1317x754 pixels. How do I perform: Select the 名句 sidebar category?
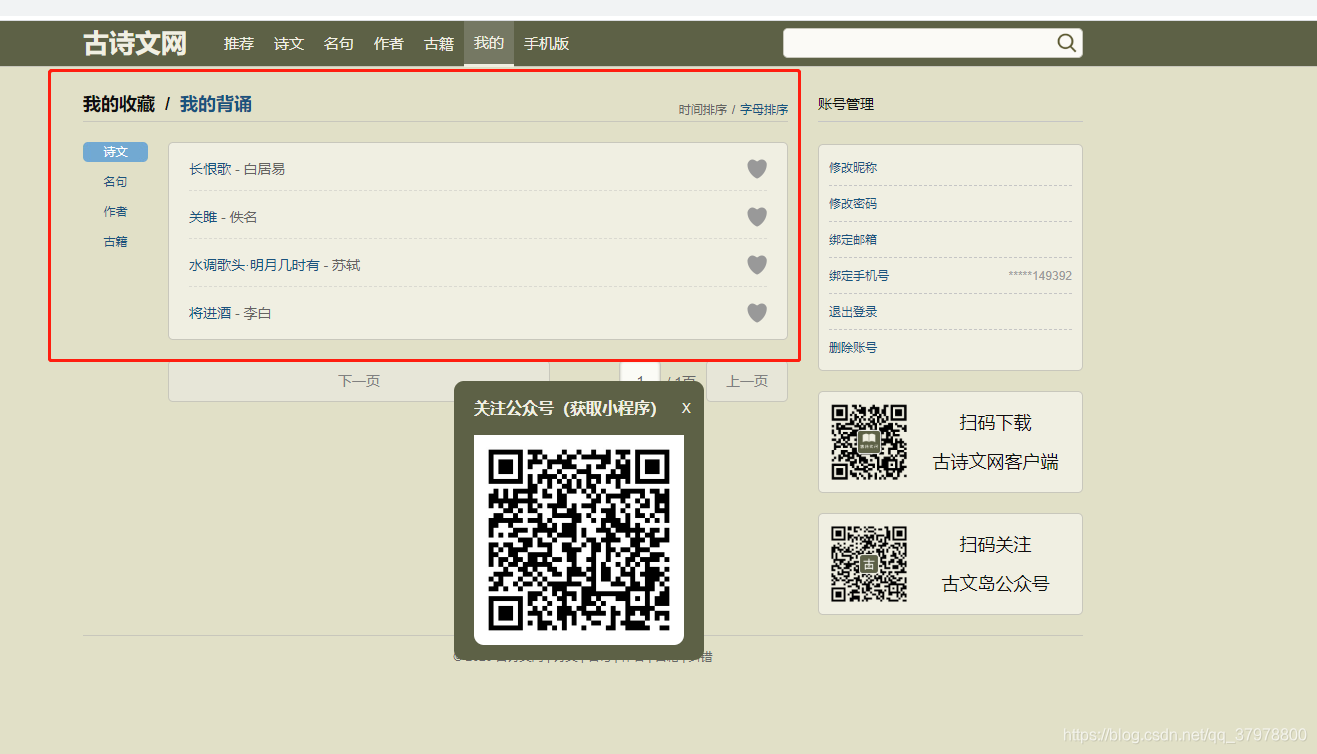point(115,182)
